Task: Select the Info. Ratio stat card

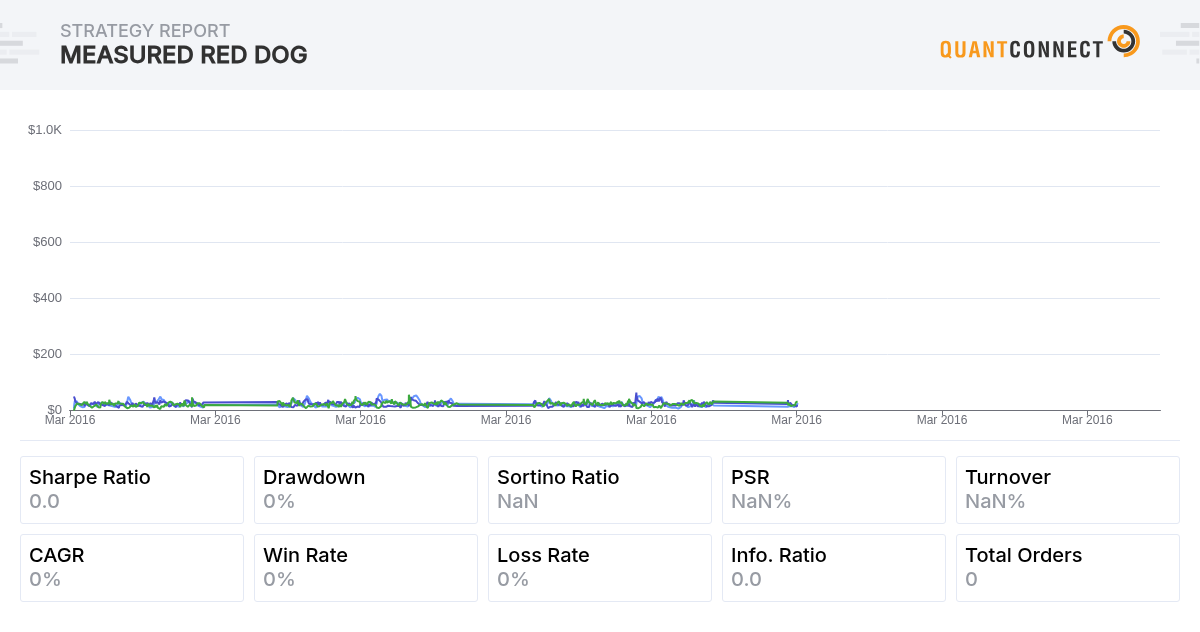Action: click(834, 568)
